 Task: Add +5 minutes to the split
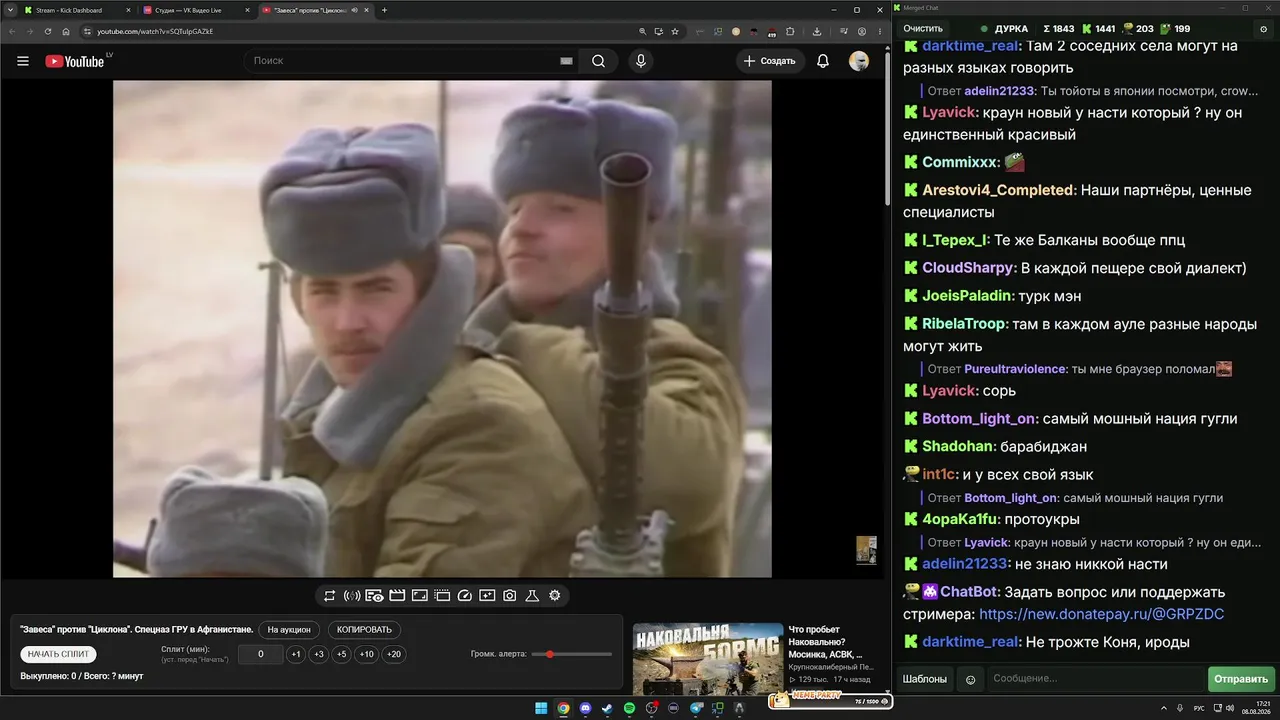pos(342,654)
